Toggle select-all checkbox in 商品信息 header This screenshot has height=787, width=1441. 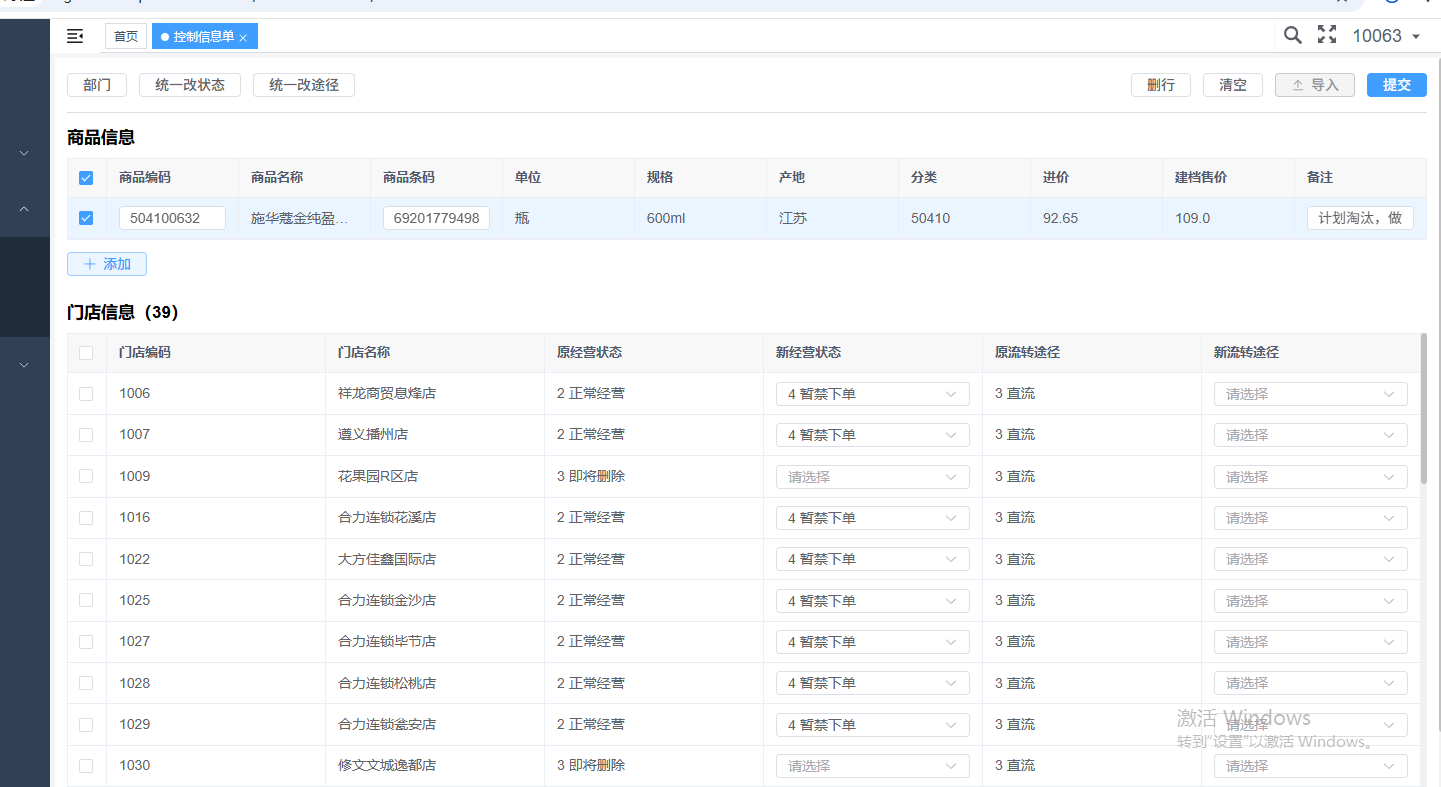point(86,178)
